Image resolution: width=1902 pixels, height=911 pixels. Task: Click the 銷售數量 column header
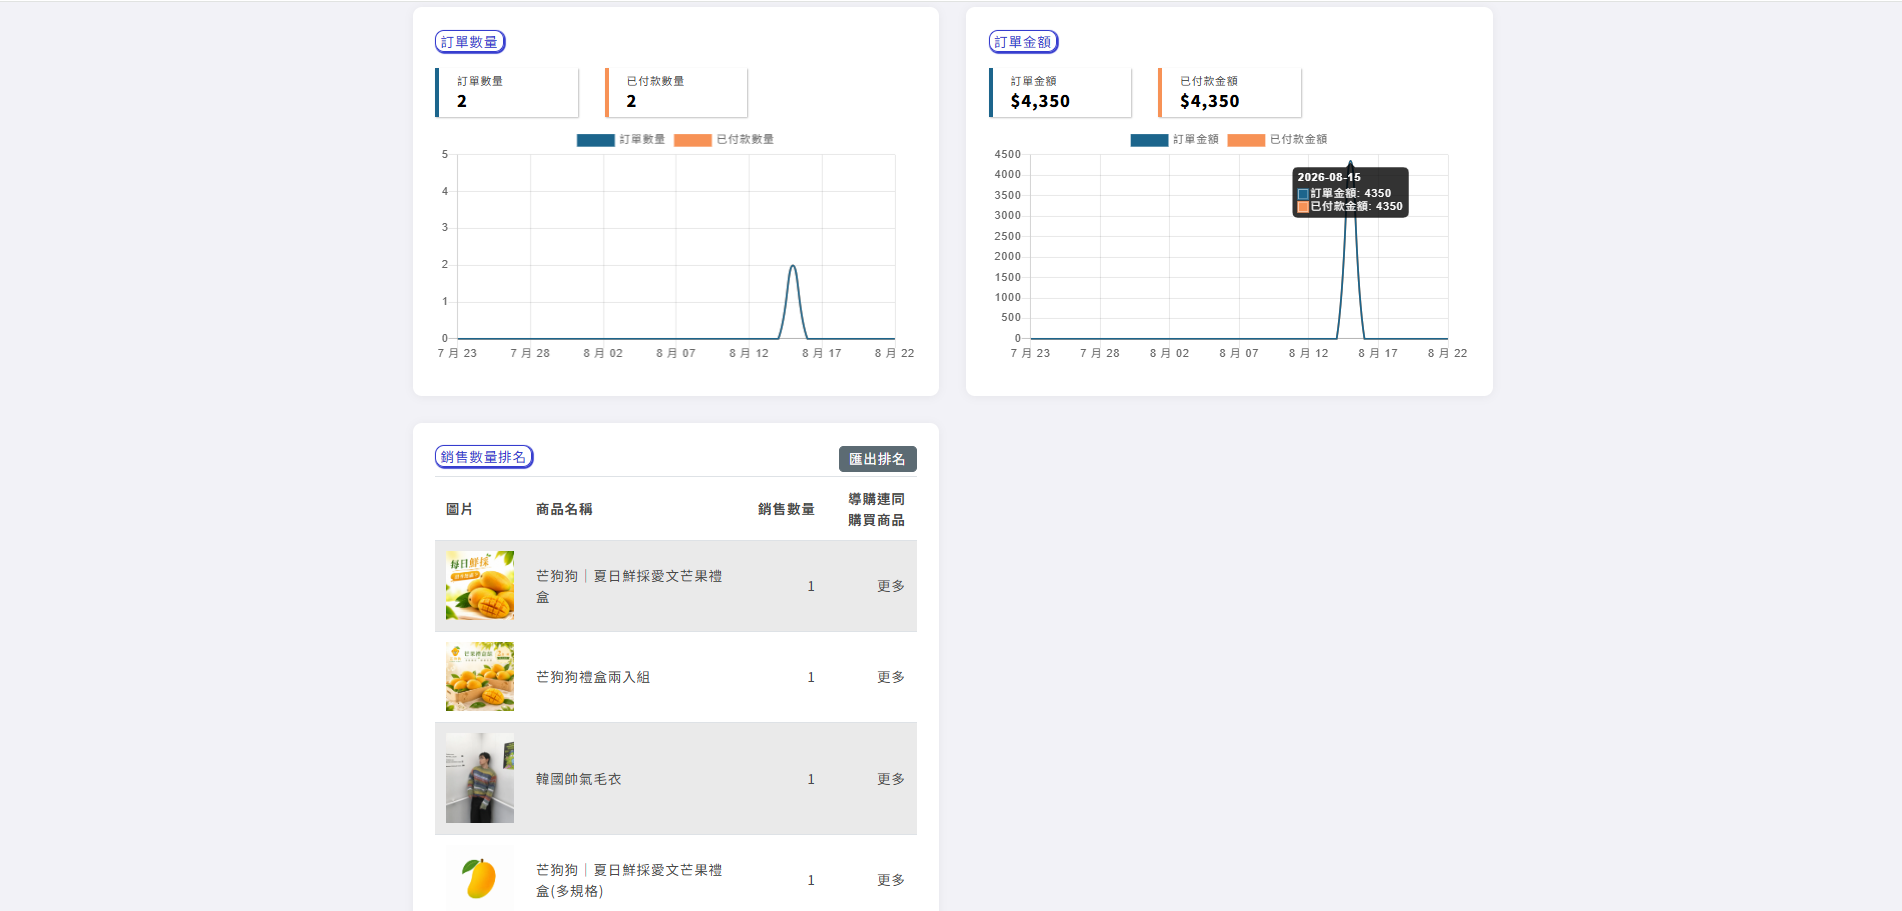click(786, 509)
